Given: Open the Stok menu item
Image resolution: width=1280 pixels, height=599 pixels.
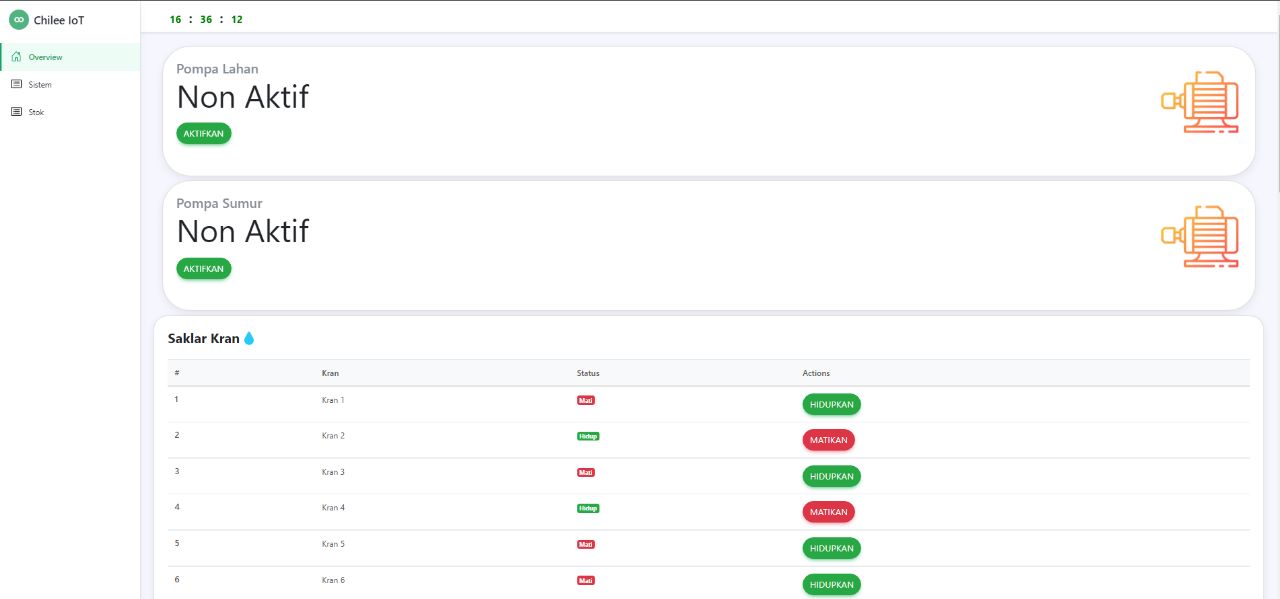Looking at the screenshot, I should (x=70, y=112).
